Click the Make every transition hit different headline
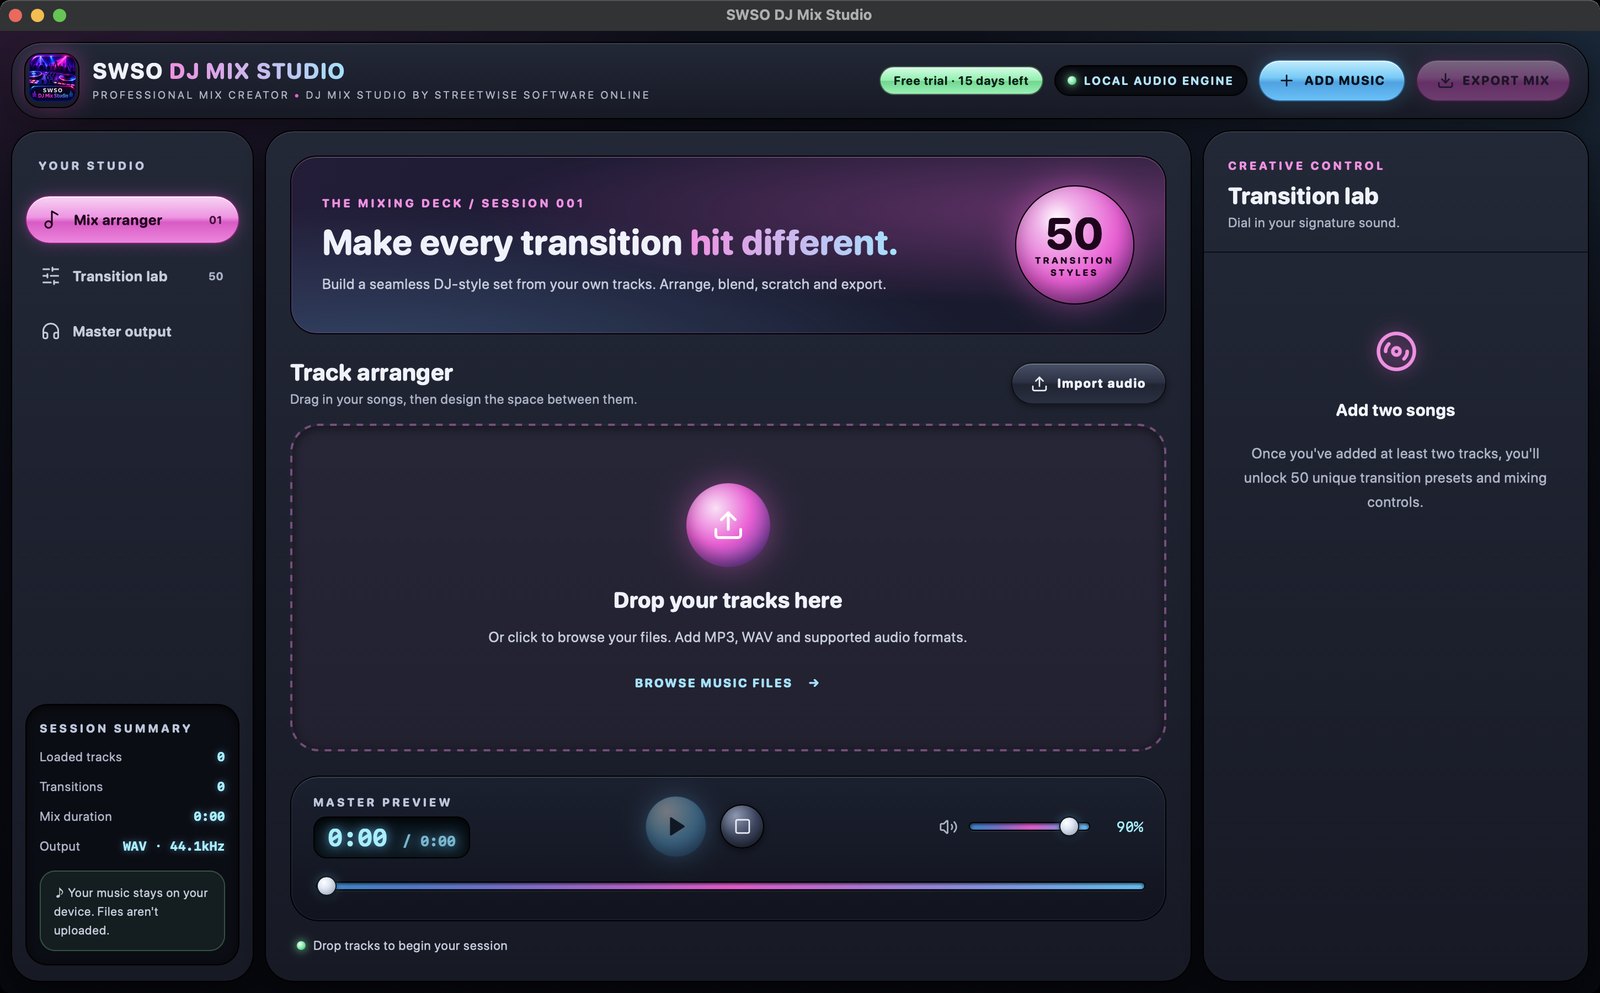 click(x=610, y=243)
